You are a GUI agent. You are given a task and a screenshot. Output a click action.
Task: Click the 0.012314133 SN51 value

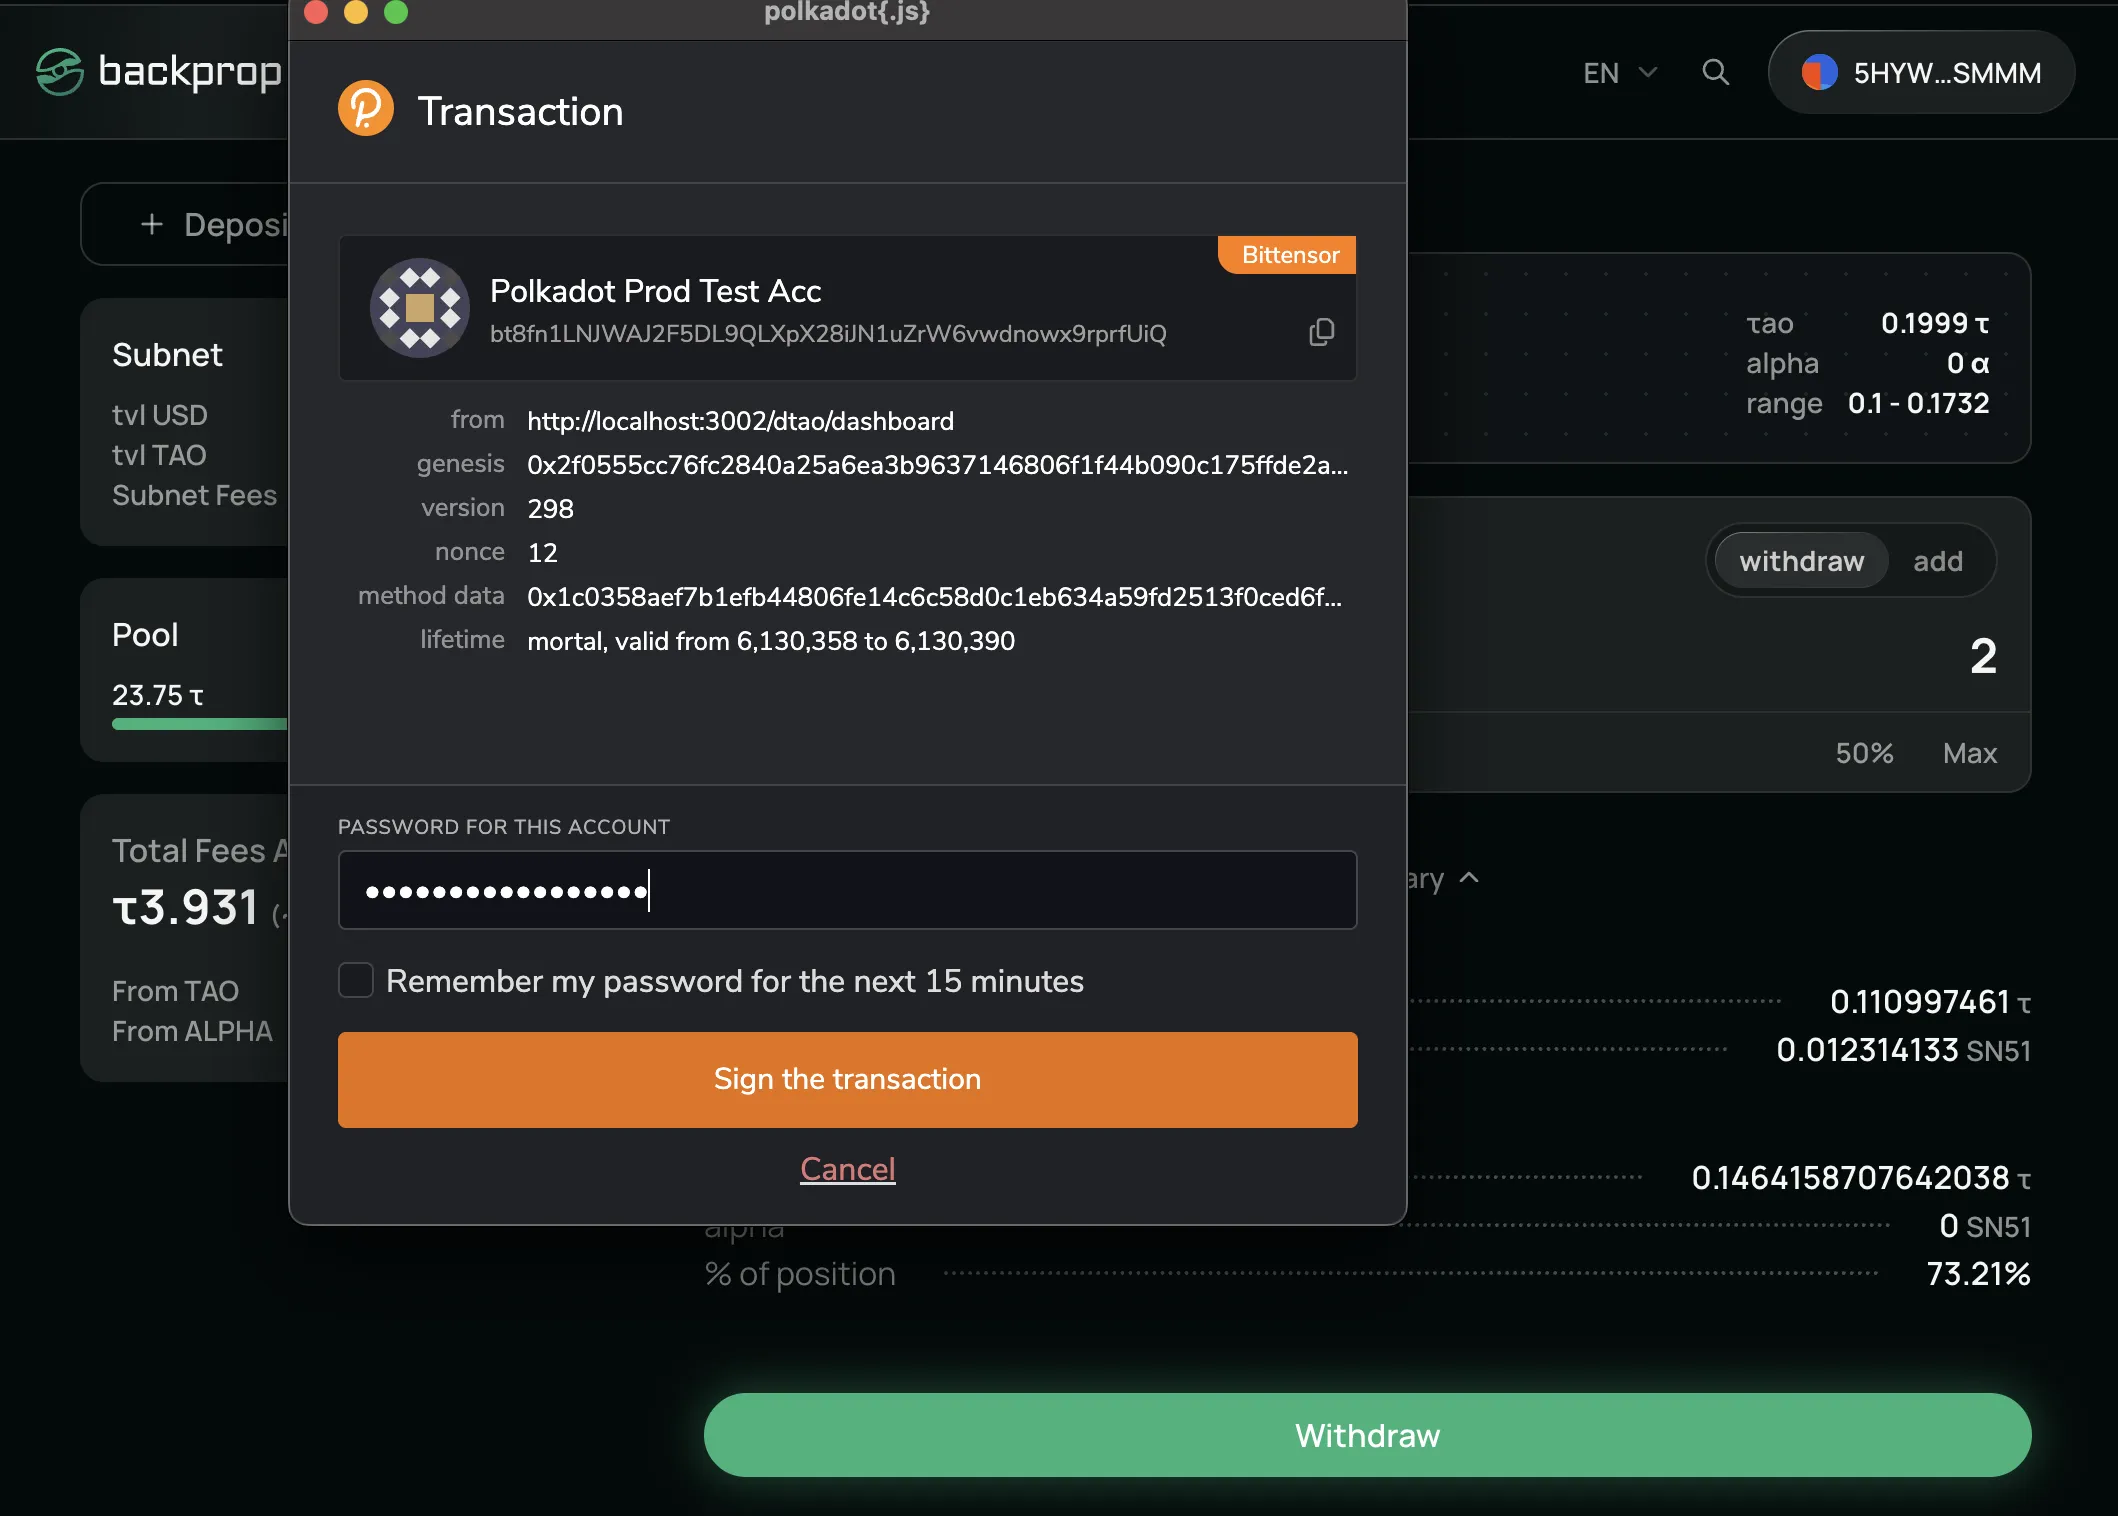1903,1050
